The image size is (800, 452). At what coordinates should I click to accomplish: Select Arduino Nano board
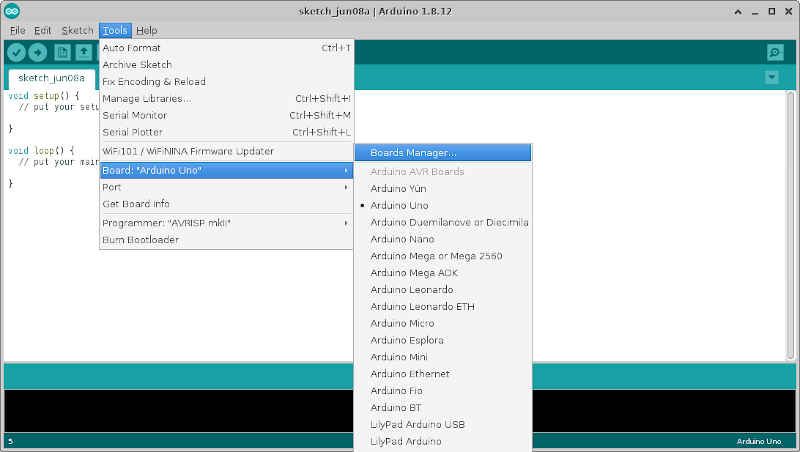click(443, 239)
